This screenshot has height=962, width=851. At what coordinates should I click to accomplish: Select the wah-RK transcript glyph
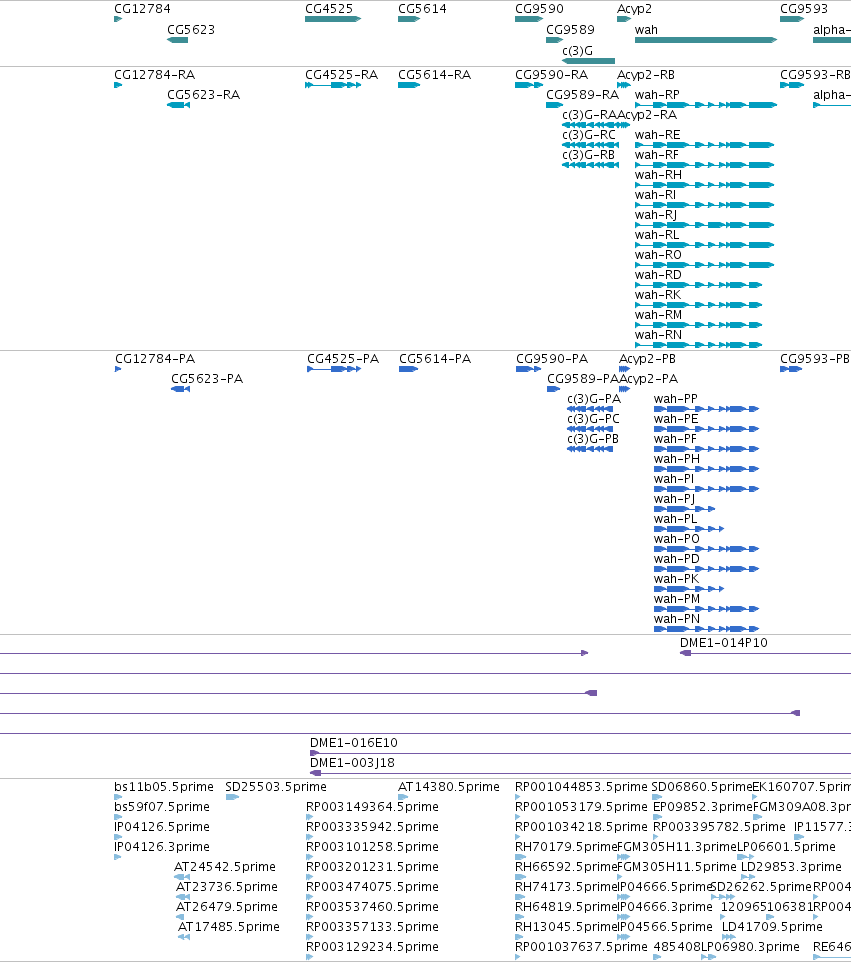tap(698, 305)
